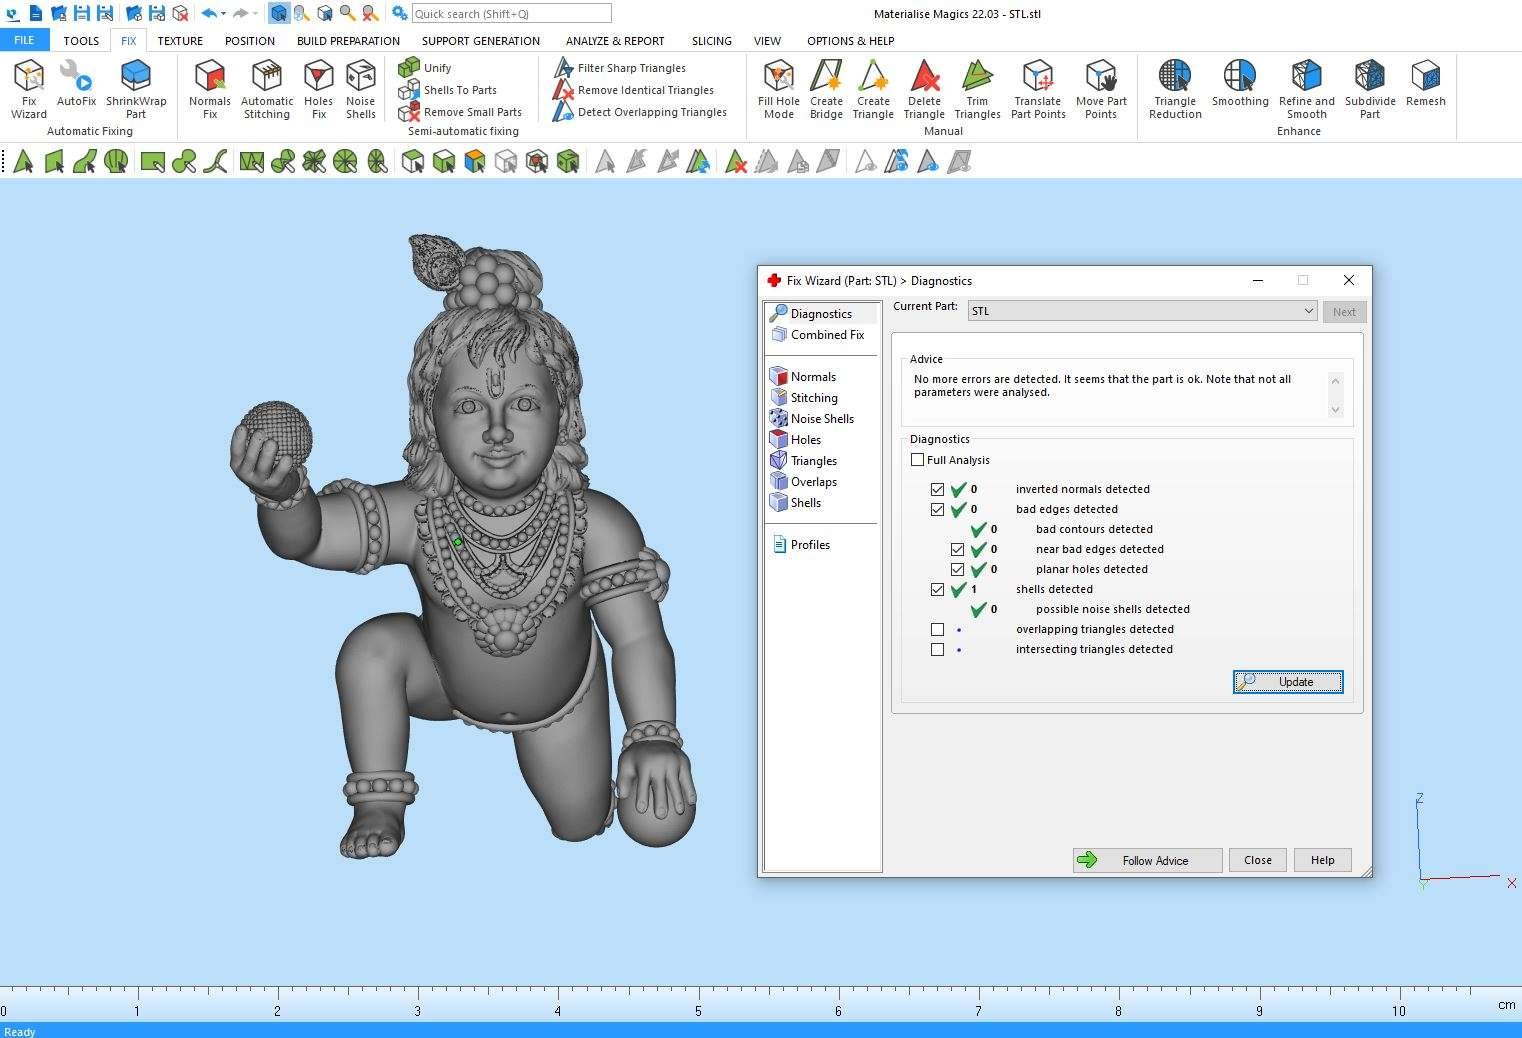Click the Follow Advice button
1522x1038 pixels.
[x=1147, y=860]
